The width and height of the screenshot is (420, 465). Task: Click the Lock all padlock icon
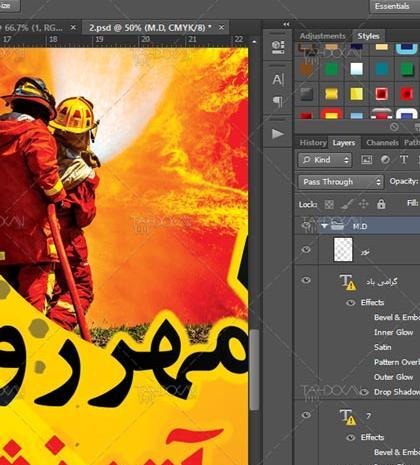coord(381,204)
